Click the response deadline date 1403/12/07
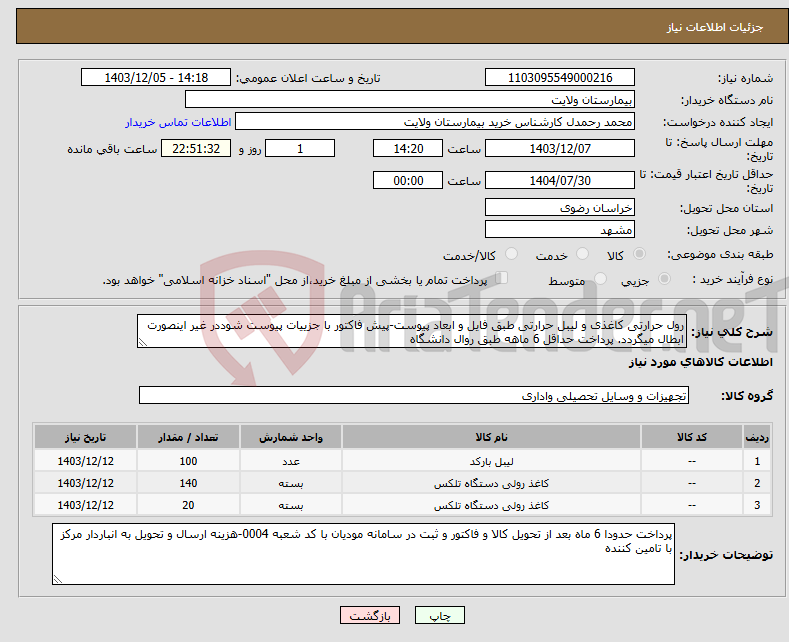This screenshot has width=789, height=642. (560, 148)
